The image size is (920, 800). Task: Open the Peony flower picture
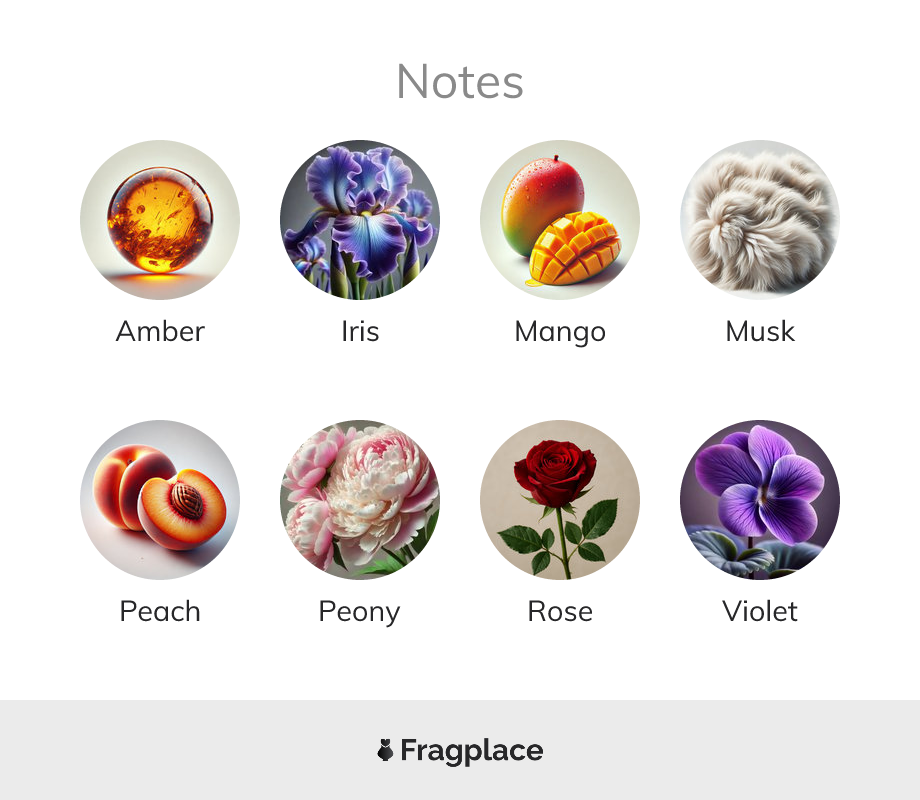pos(360,499)
